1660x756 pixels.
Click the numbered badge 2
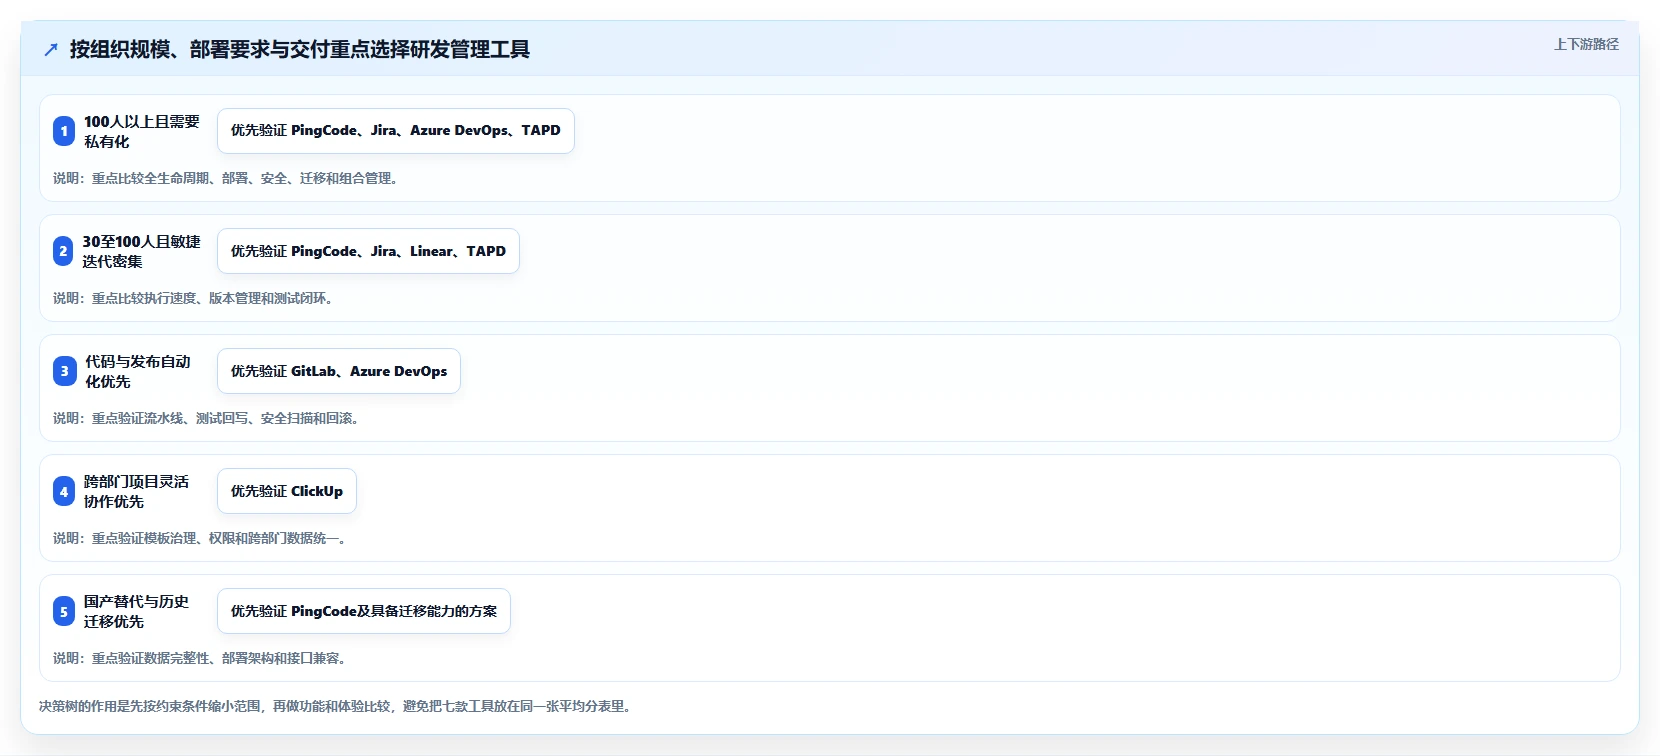63,251
